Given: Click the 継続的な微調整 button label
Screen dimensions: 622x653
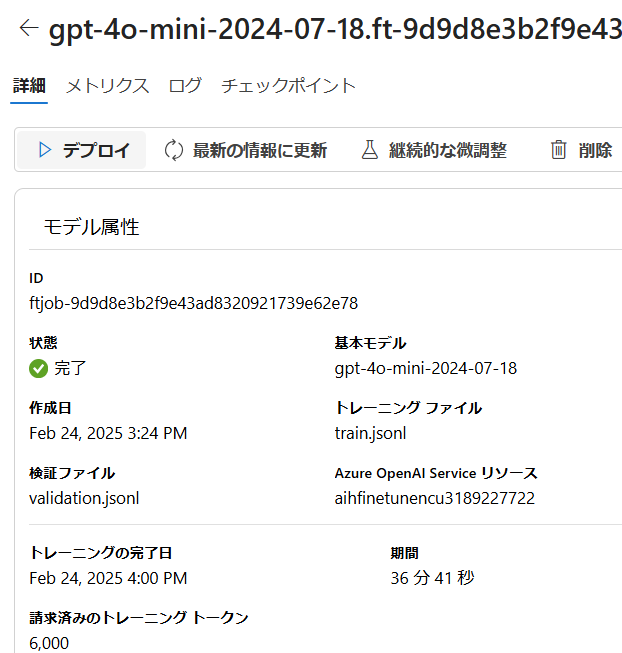Looking at the screenshot, I should [x=448, y=150].
